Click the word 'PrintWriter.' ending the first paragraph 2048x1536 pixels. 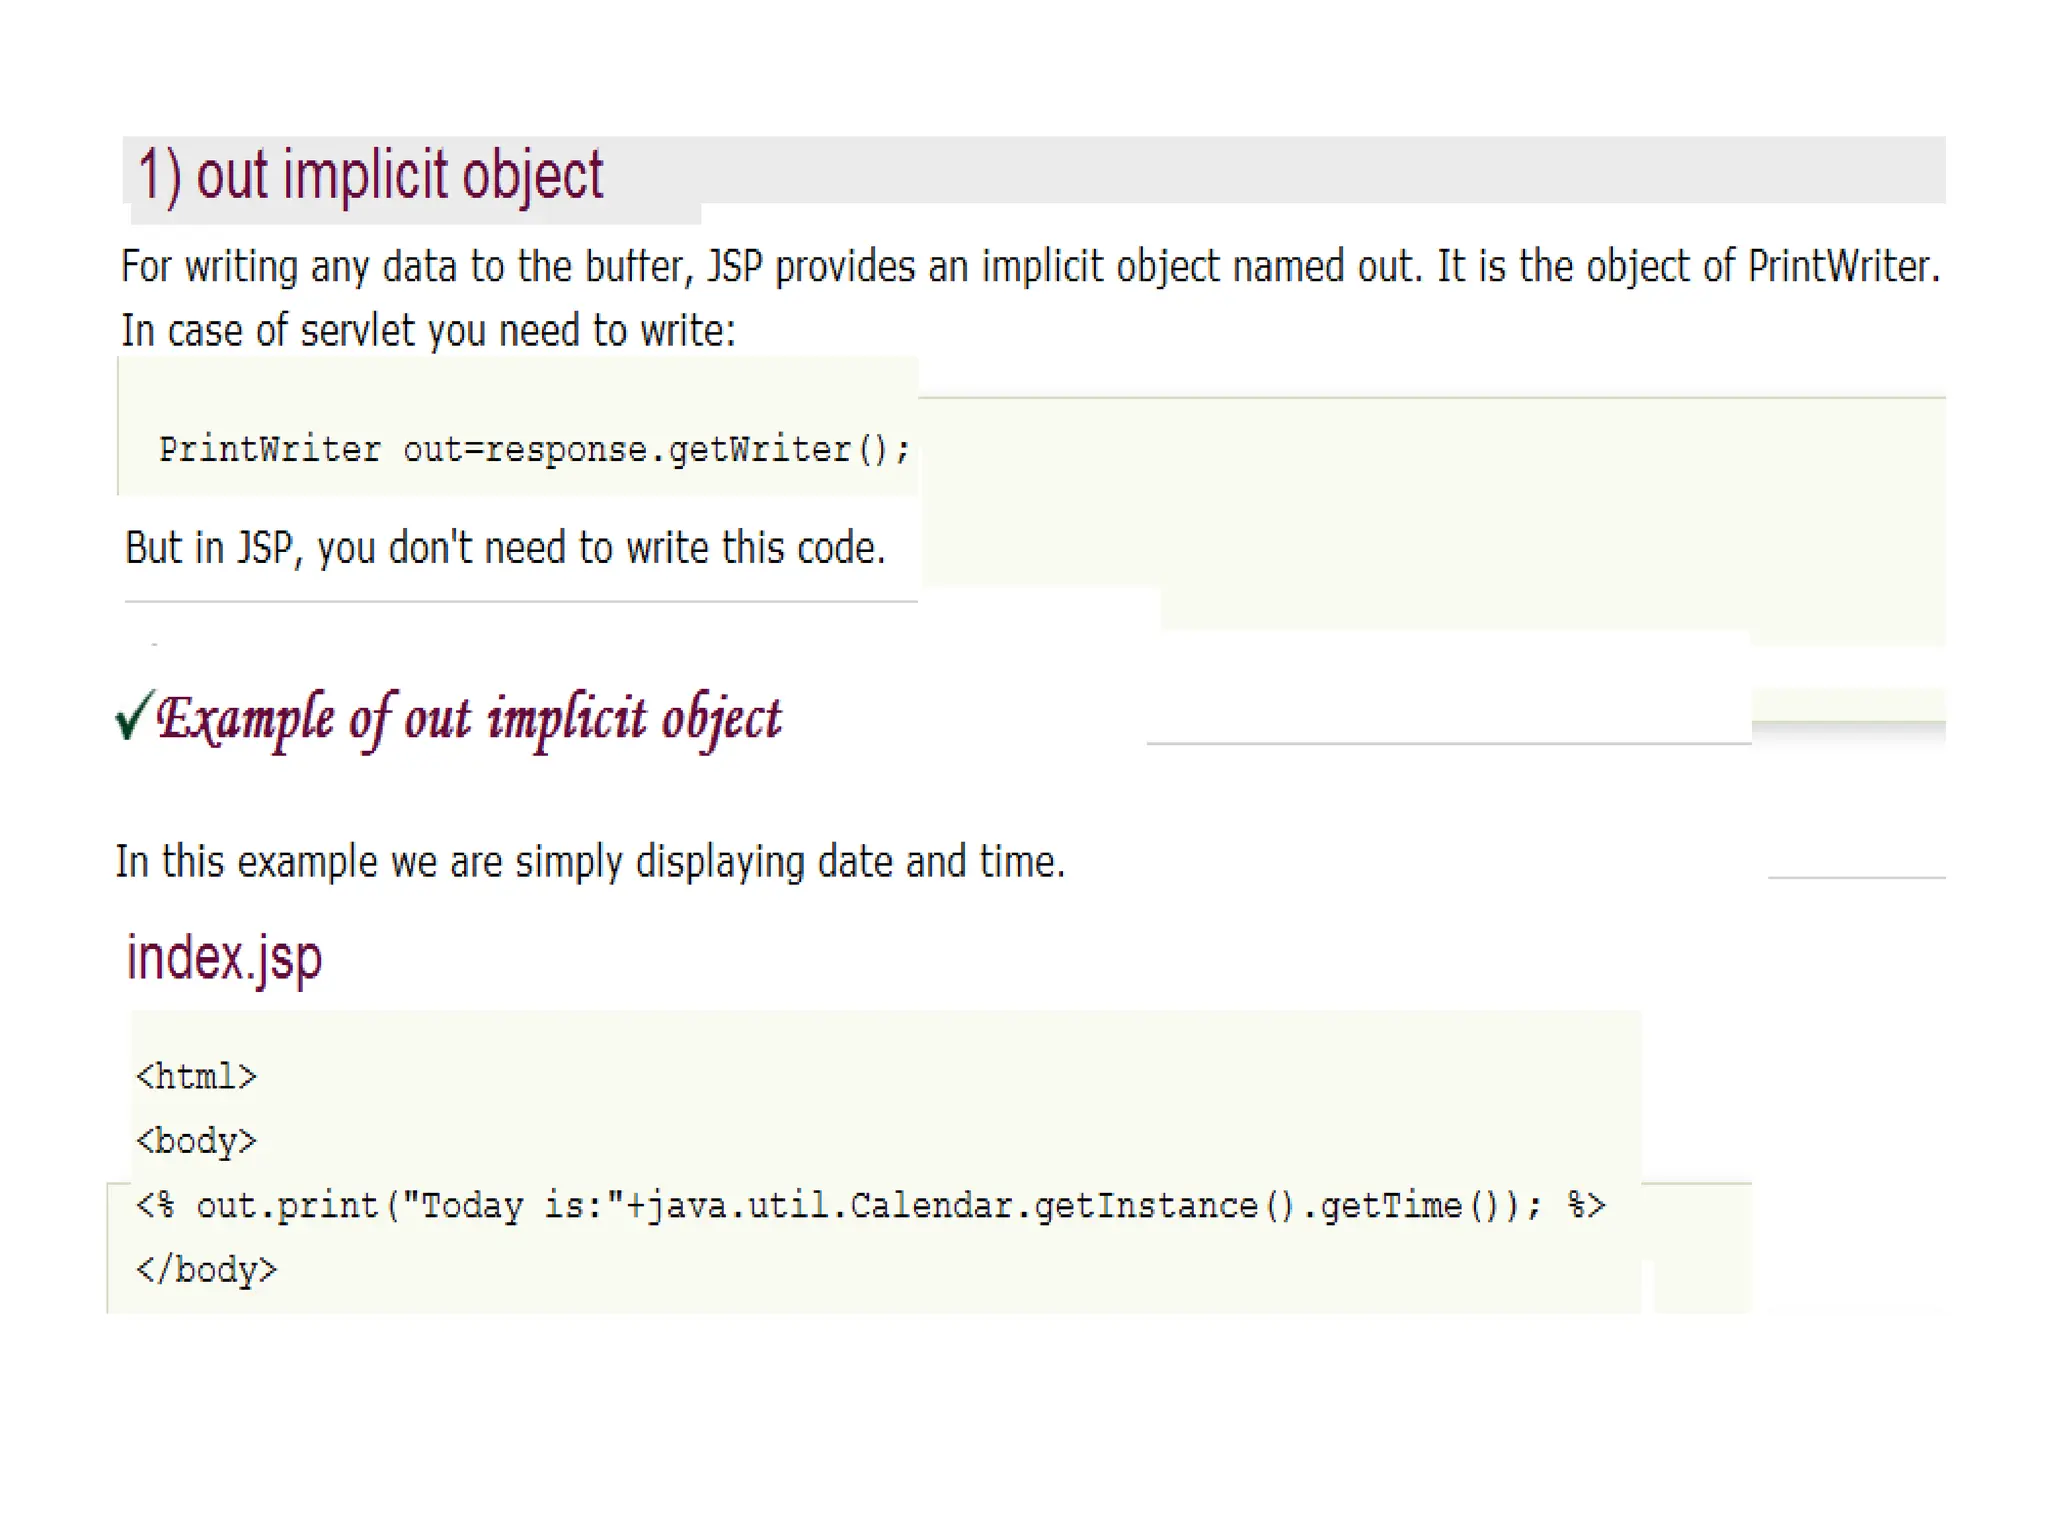tap(1843, 267)
